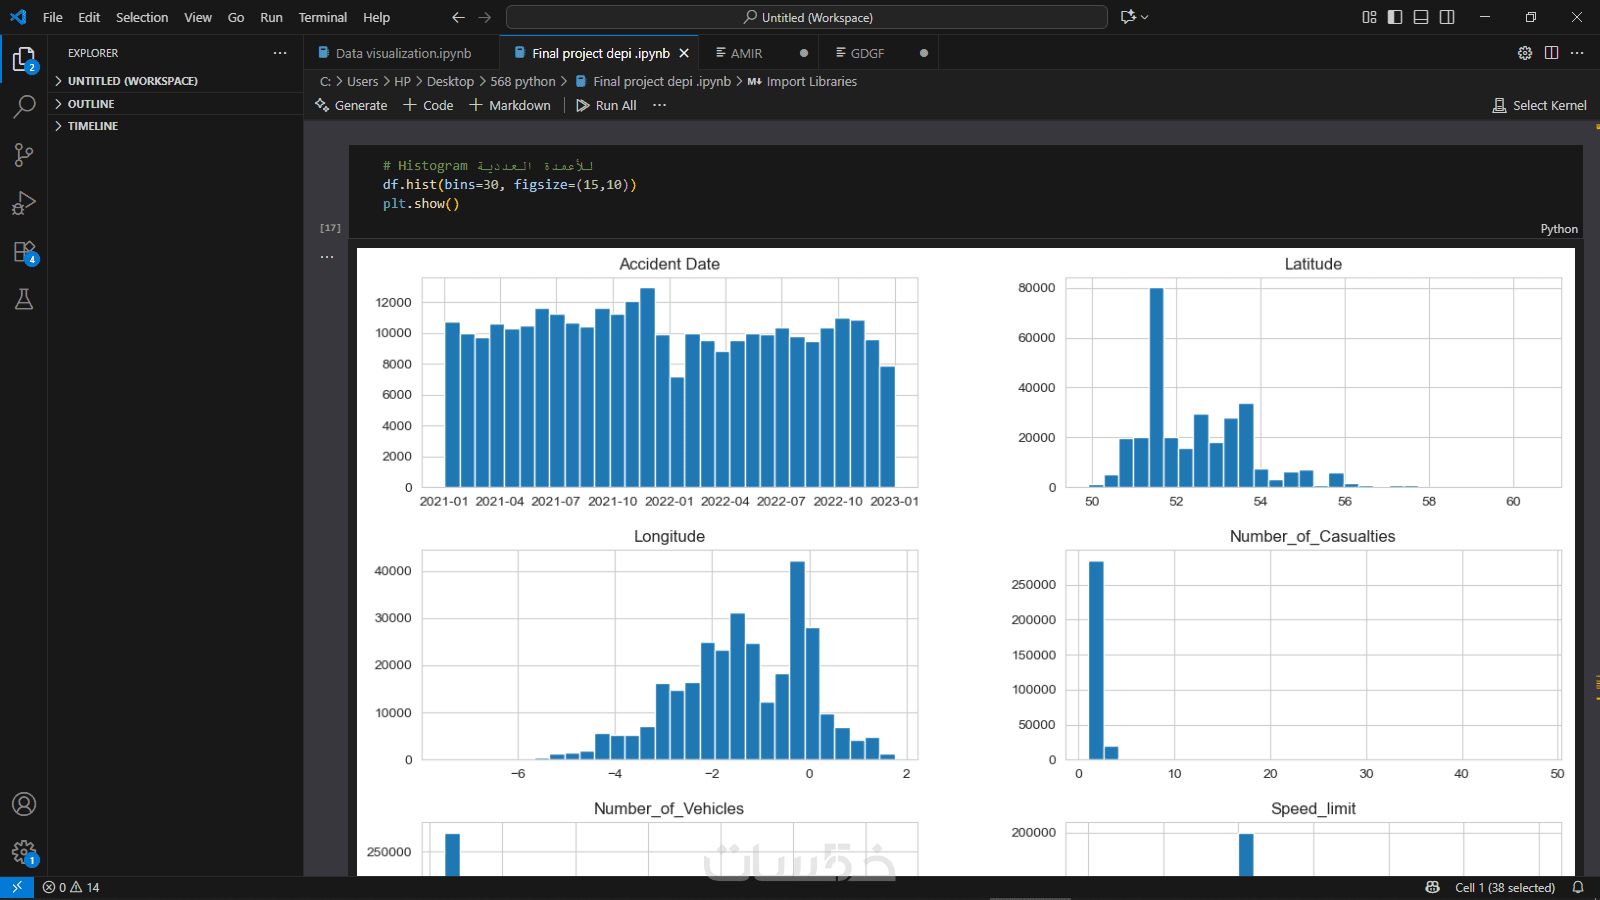The width and height of the screenshot is (1600, 900).
Task: Click the Final project depi .ipynb breadcrumb
Action: point(653,81)
